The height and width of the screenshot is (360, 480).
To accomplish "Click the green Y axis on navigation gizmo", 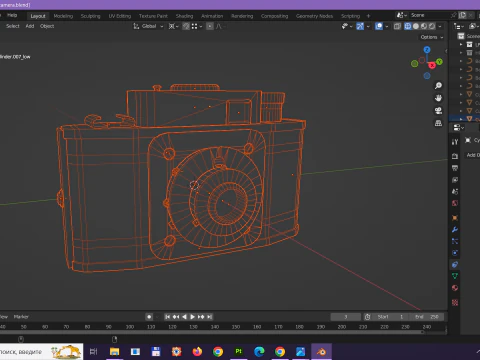I will tap(439, 62).
